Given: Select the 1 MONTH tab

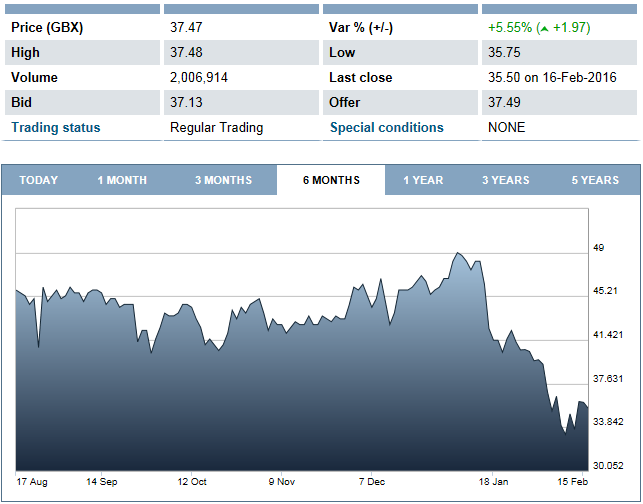Looking at the screenshot, I should click(122, 180).
